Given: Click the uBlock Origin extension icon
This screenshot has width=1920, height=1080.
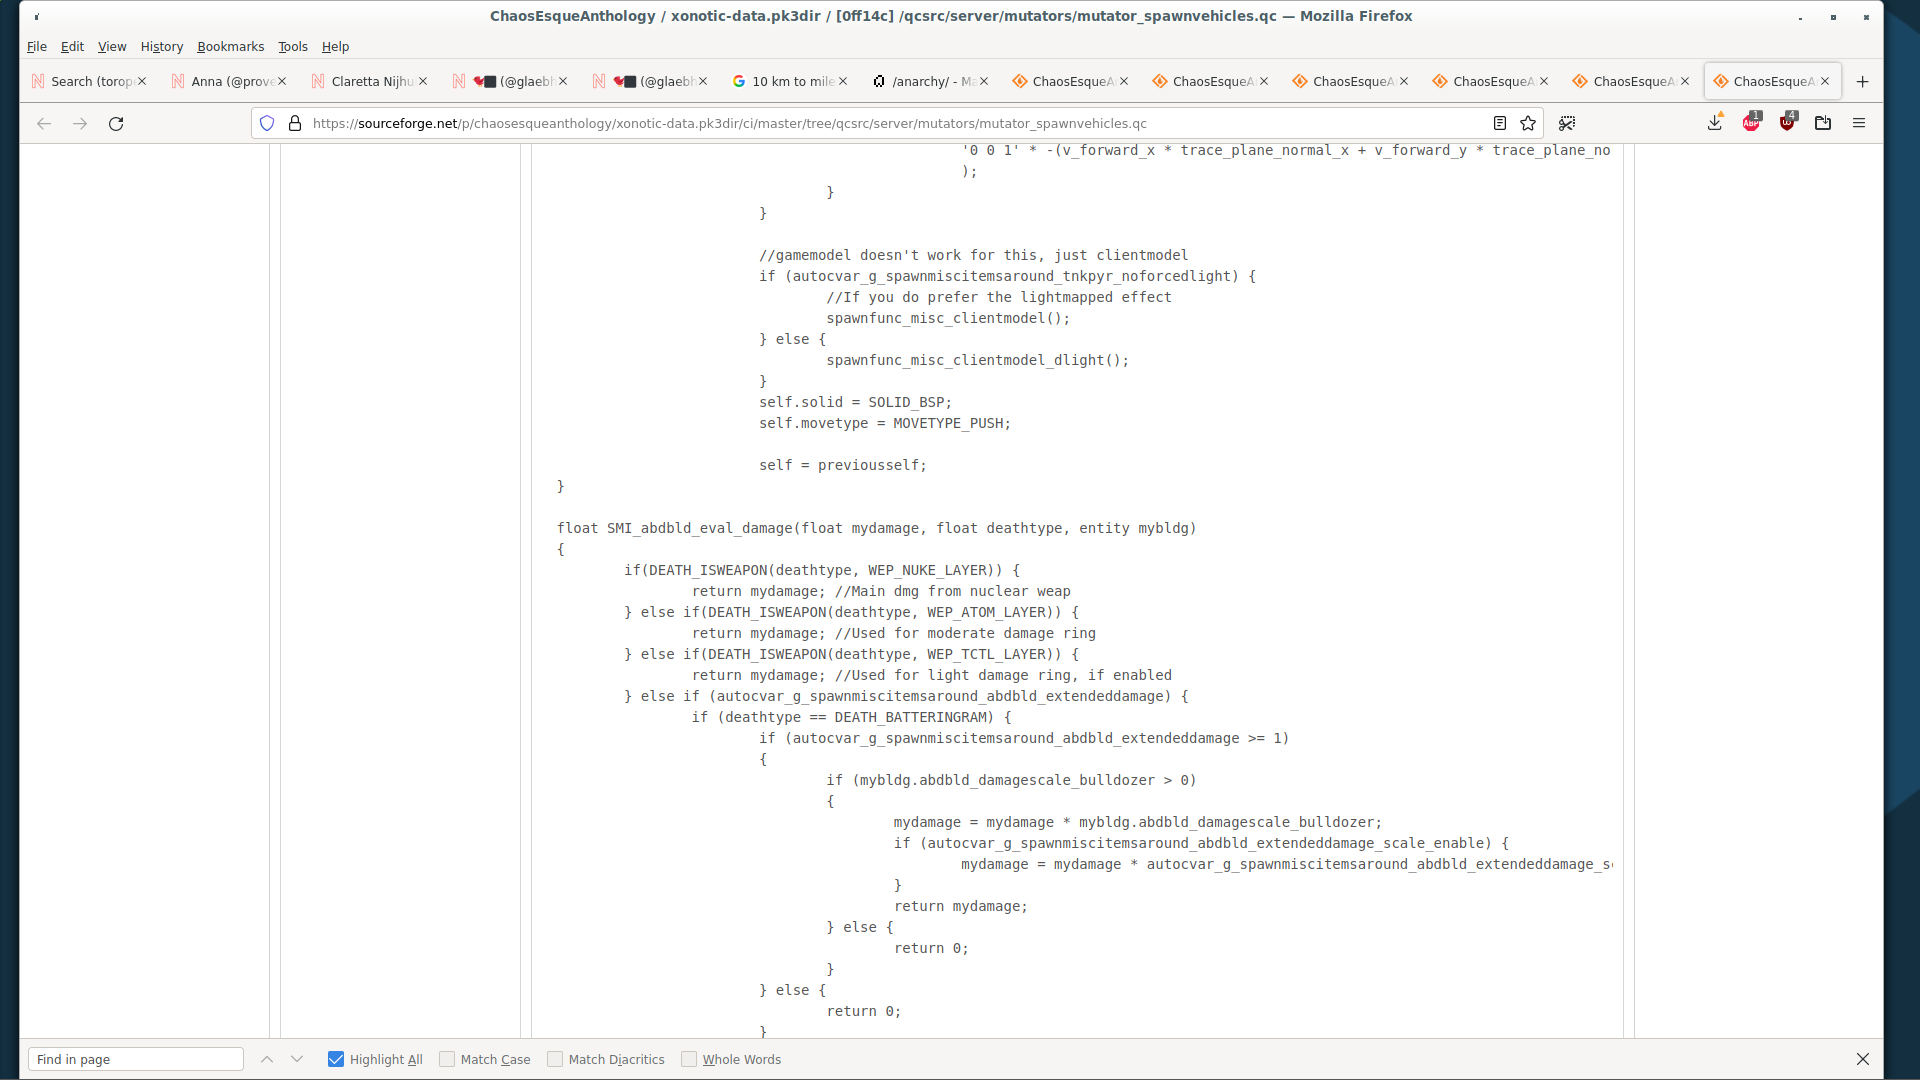Looking at the screenshot, I should (1787, 123).
